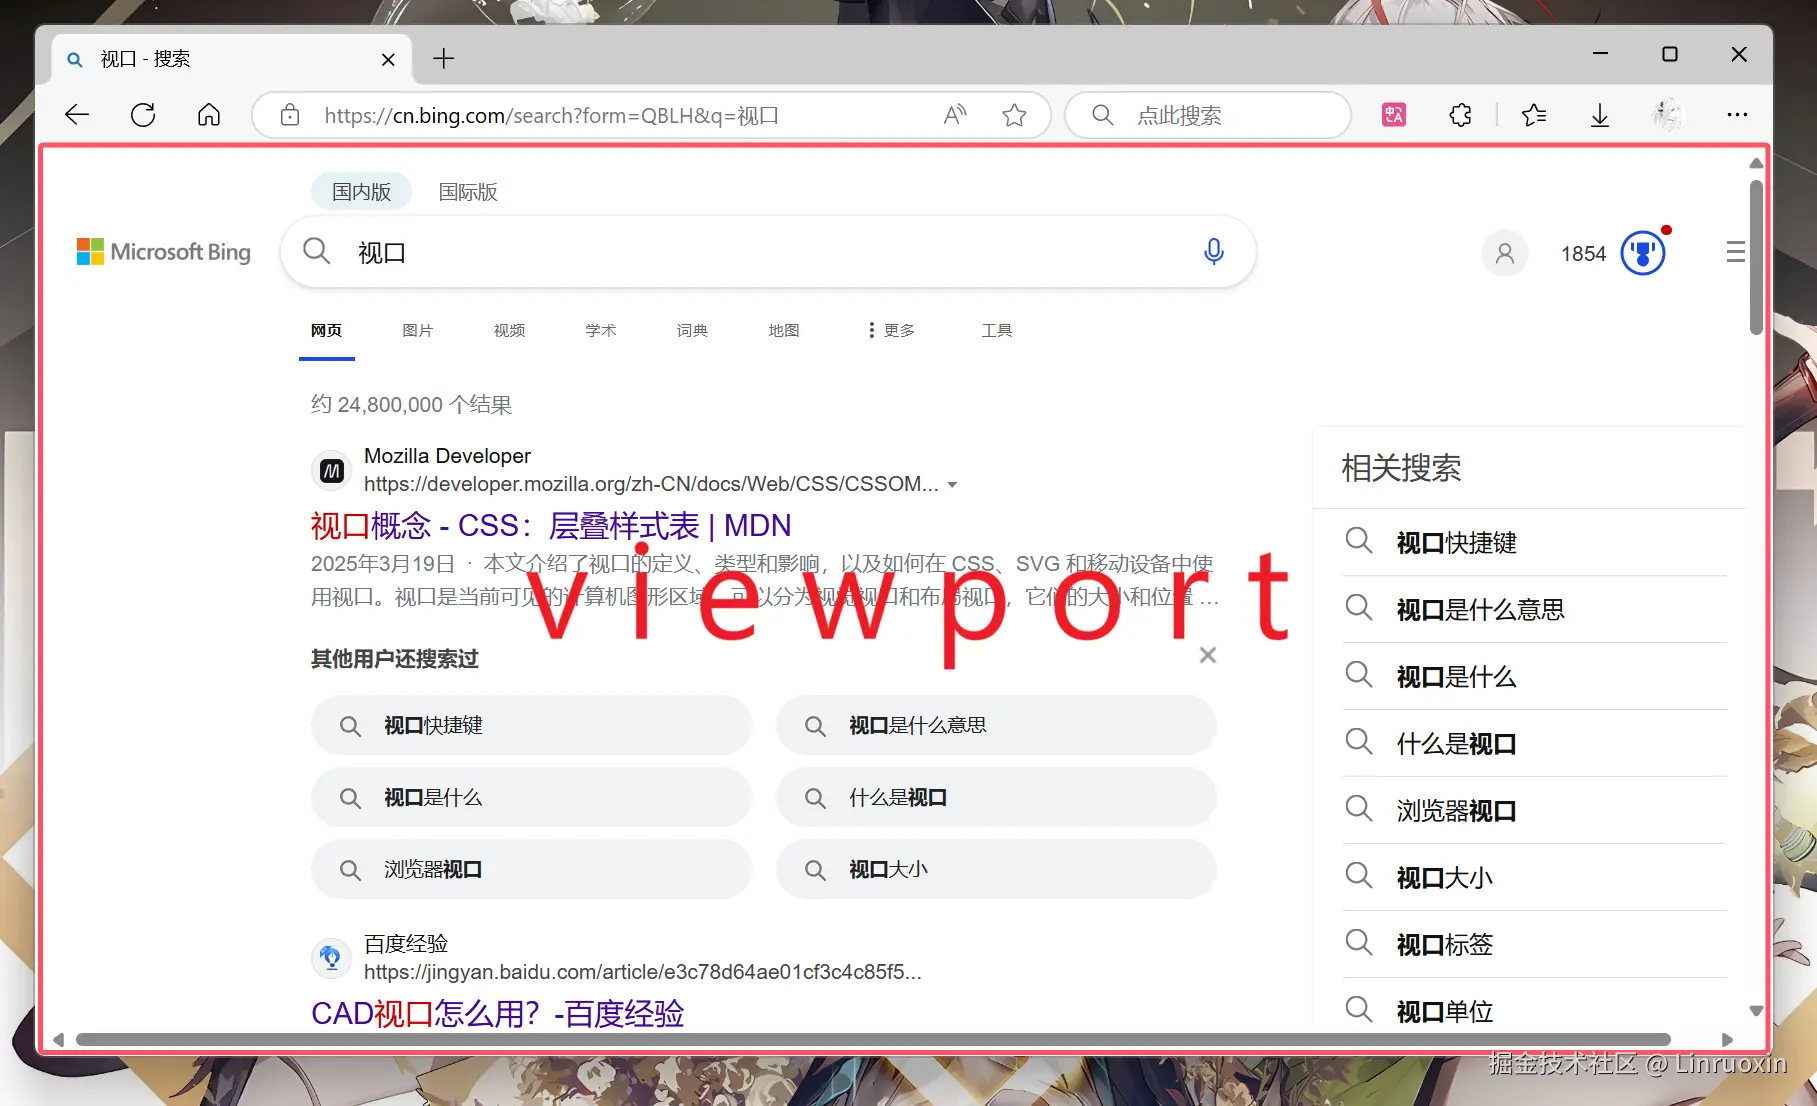This screenshot has height=1106, width=1817.
Task: Open the Bing hamburger menu
Action: [x=1736, y=252]
